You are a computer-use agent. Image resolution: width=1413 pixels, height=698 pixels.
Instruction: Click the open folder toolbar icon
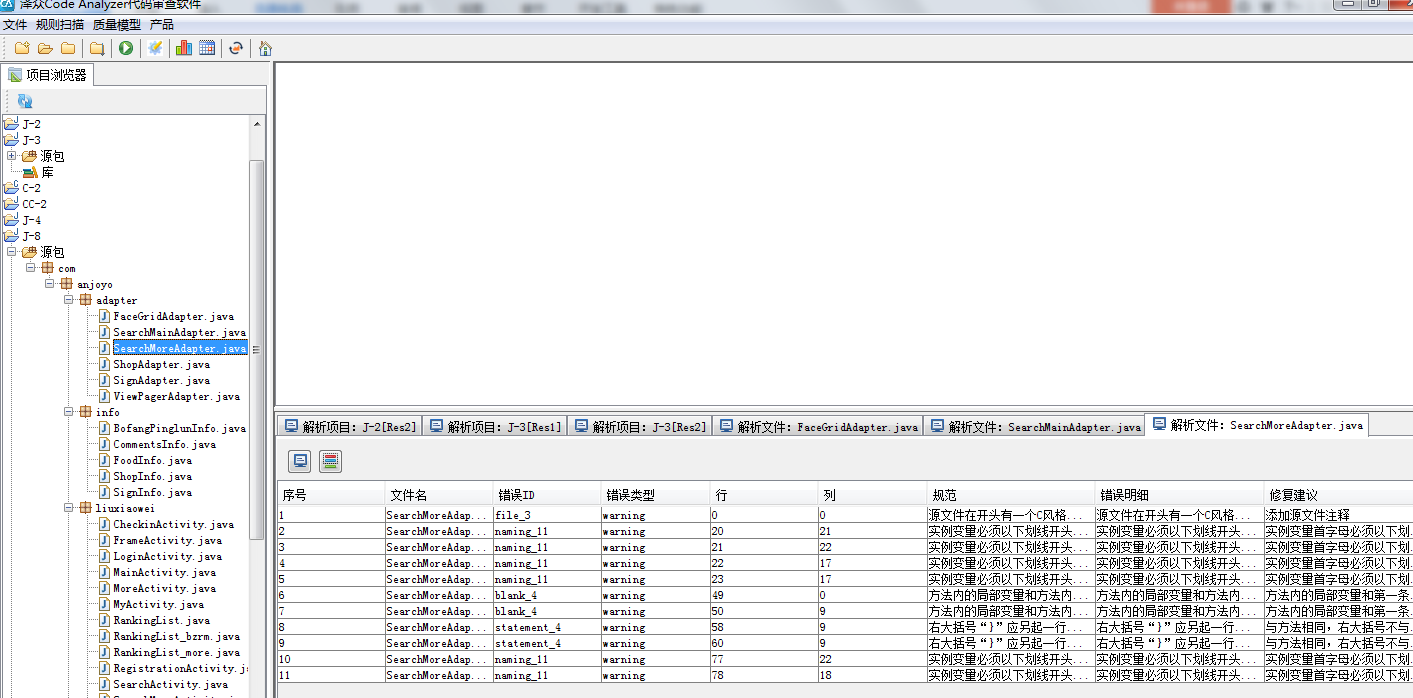click(x=45, y=48)
